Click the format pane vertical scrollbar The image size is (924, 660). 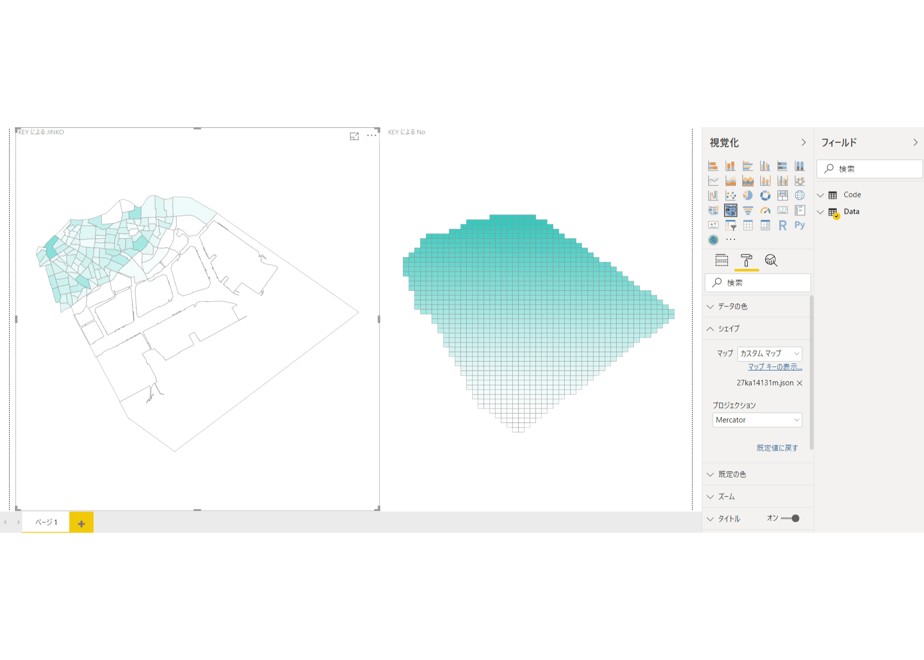coord(811,371)
